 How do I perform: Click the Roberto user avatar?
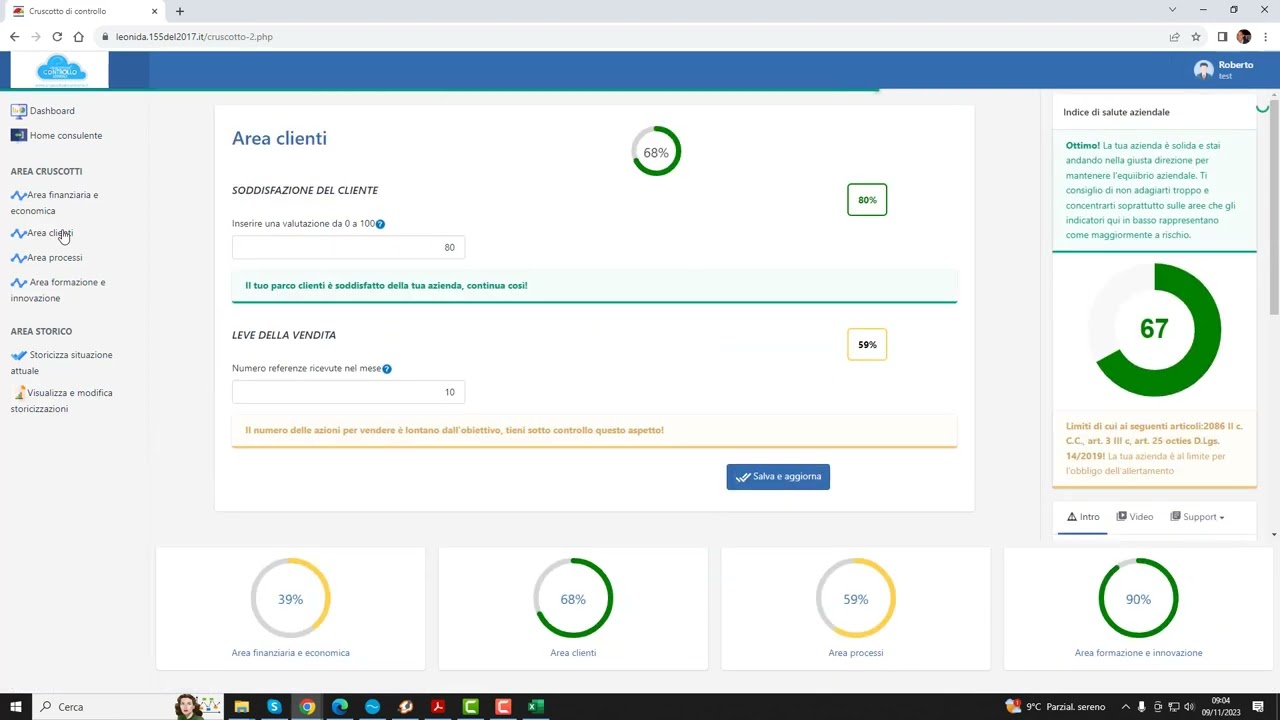pos(1203,70)
